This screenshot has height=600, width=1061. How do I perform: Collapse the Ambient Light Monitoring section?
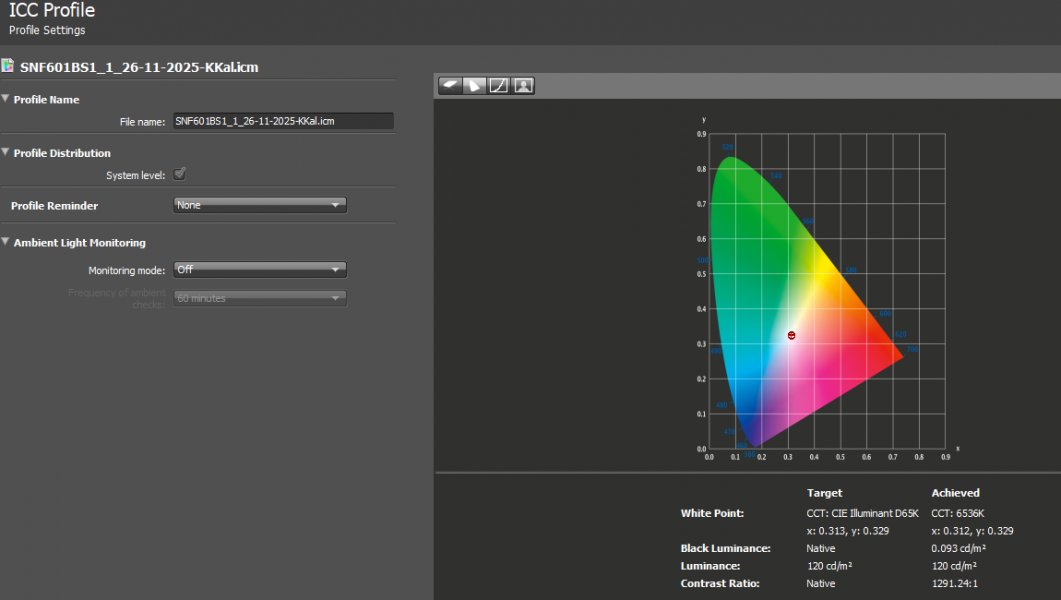pos(6,242)
